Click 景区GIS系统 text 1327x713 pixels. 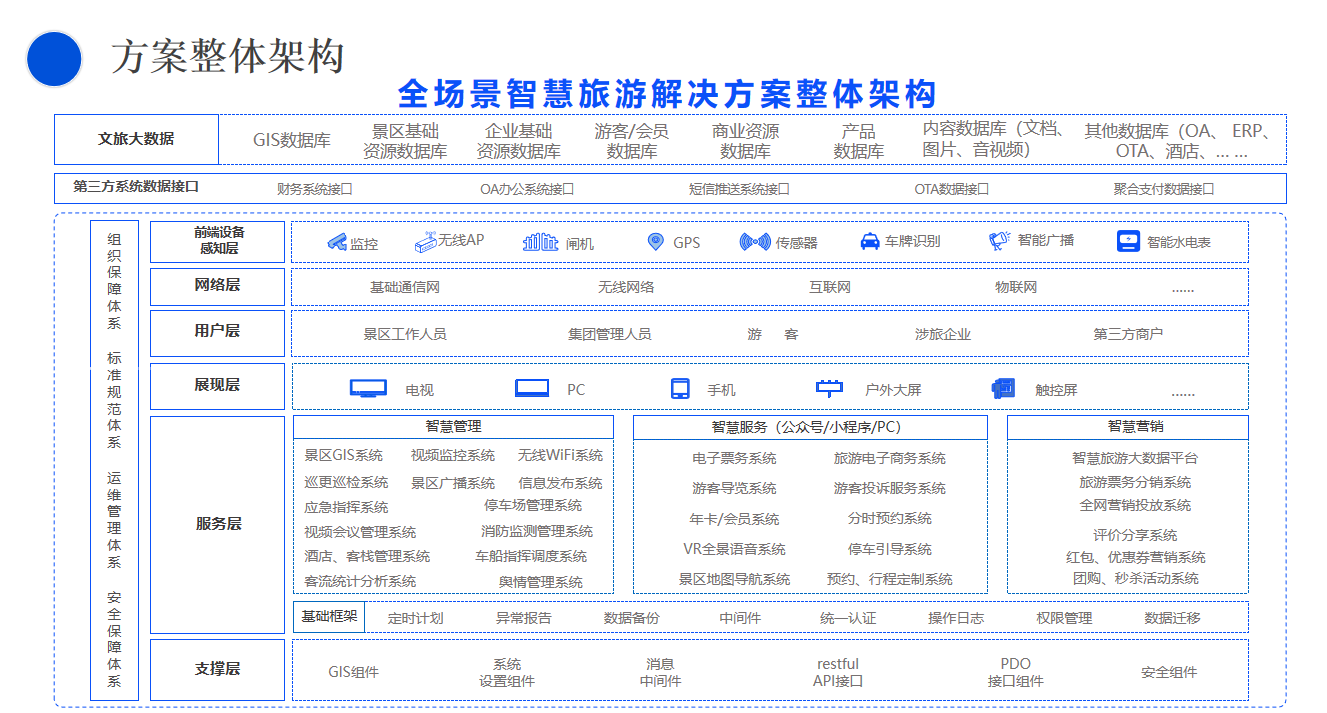tap(344, 455)
